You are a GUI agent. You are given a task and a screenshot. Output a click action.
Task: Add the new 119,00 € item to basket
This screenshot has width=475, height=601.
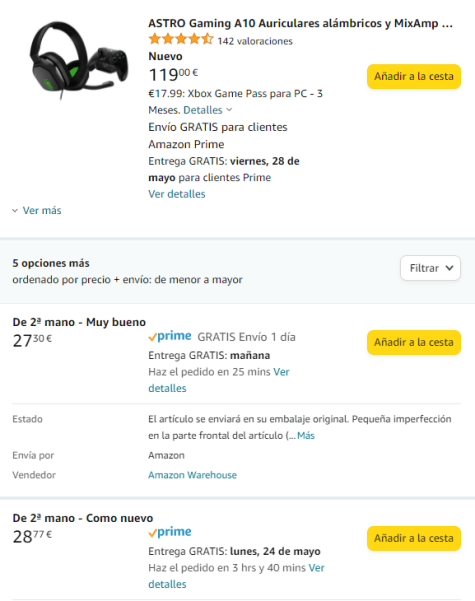(414, 76)
